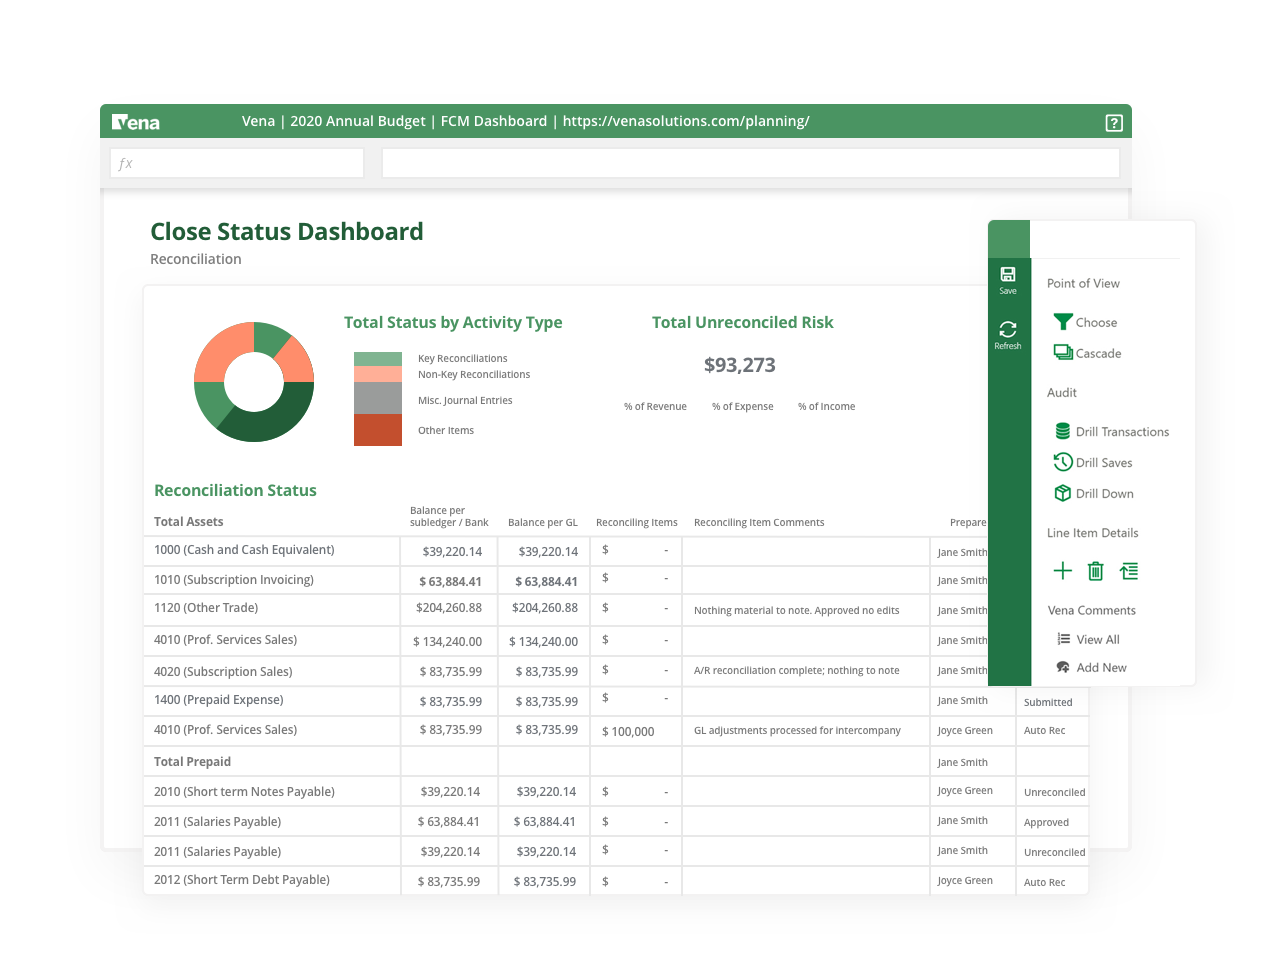Image resolution: width=1264 pixels, height=980 pixels.
Task: Open View All under Vena Comments
Action: pyautogui.click(x=1091, y=639)
